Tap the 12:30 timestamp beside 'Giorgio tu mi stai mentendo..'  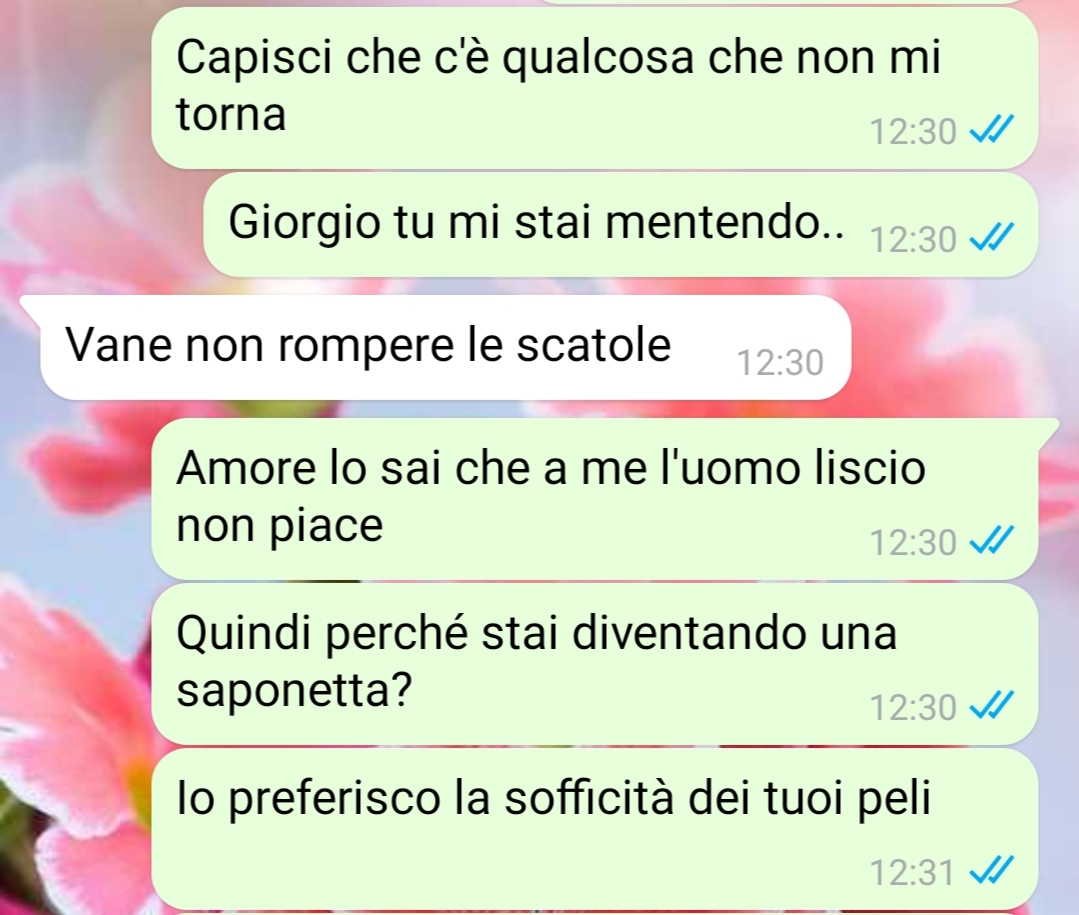pyautogui.click(x=913, y=239)
